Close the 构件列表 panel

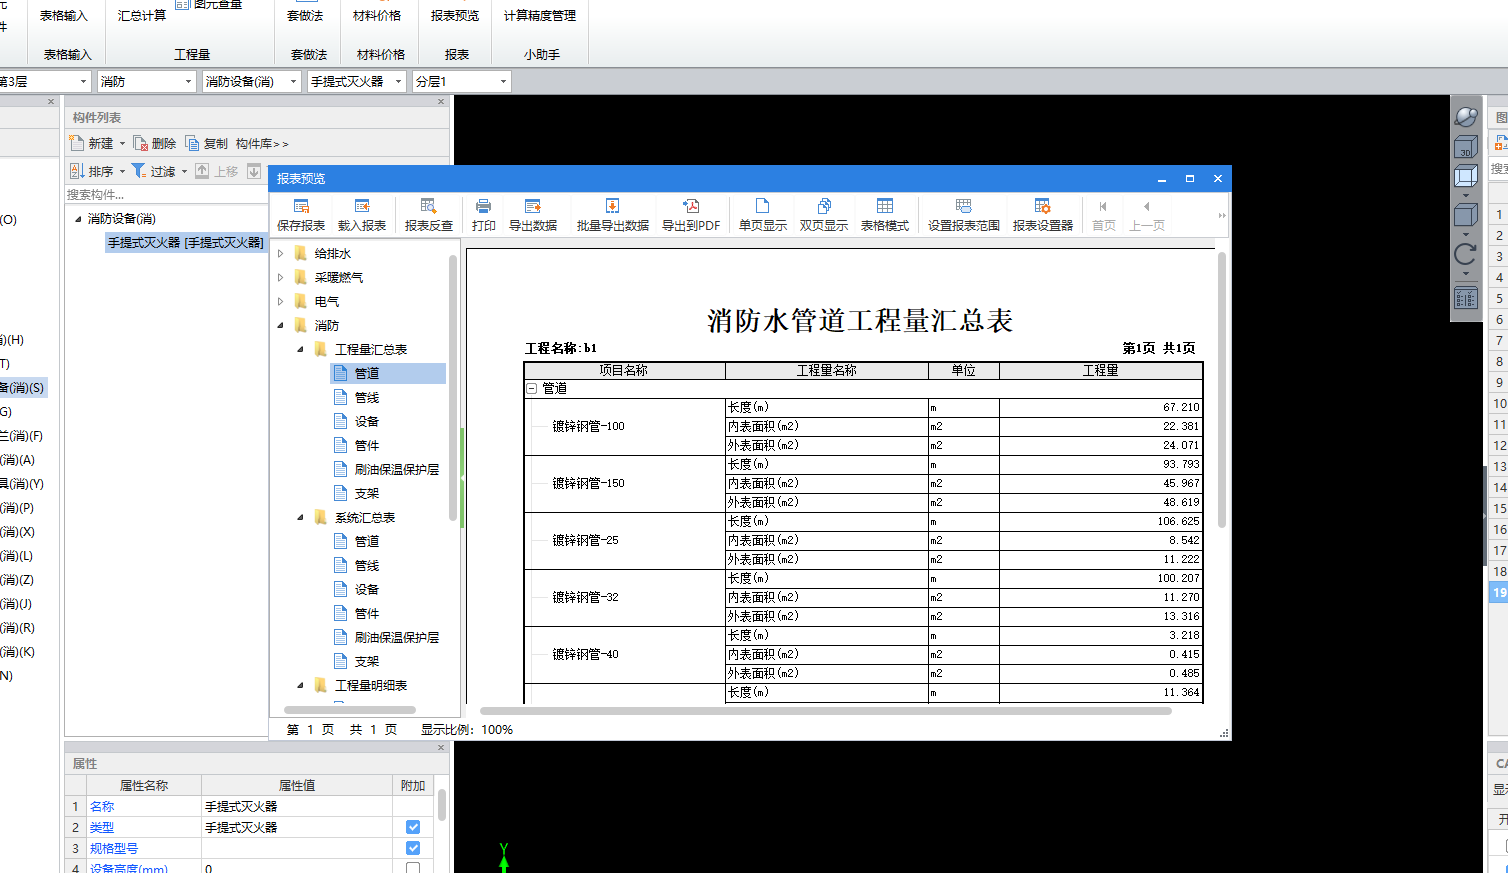point(441,101)
